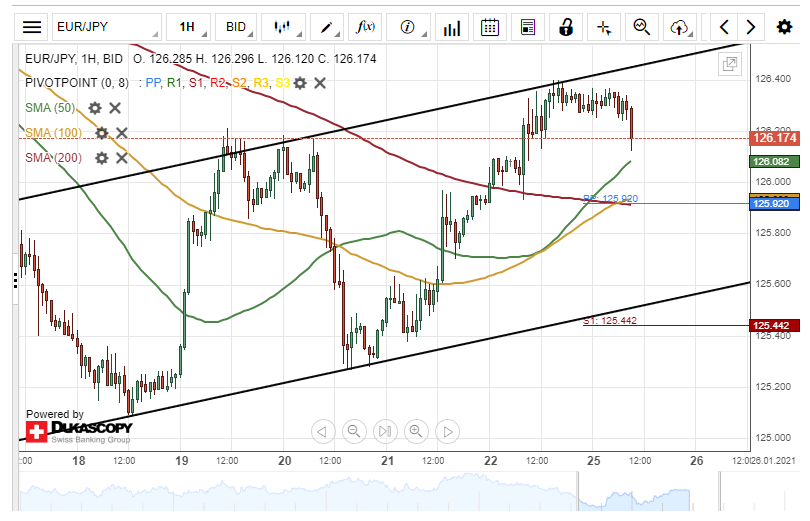Open the cloud upload dropdown
The image size is (810, 521).
(680, 27)
